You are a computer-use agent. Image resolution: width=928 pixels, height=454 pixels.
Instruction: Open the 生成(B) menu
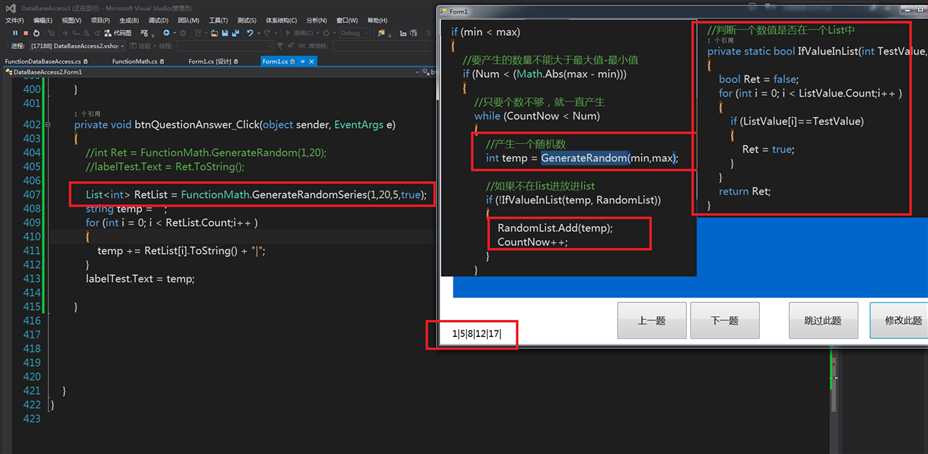(129, 21)
